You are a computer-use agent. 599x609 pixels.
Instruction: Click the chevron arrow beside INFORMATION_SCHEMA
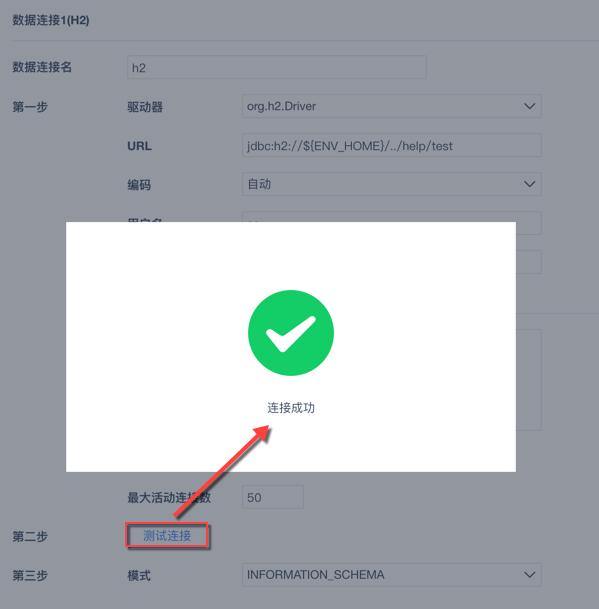[529, 574]
